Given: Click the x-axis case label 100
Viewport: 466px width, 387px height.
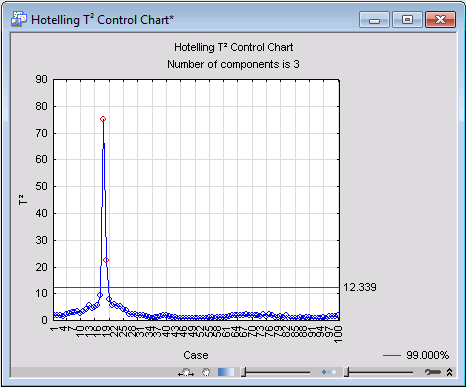Looking at the screenshot, I should (338, 334).
